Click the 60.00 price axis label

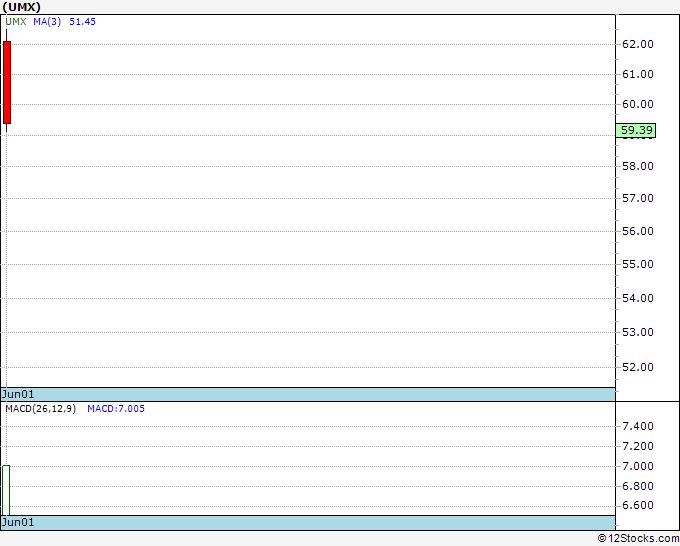638,104
